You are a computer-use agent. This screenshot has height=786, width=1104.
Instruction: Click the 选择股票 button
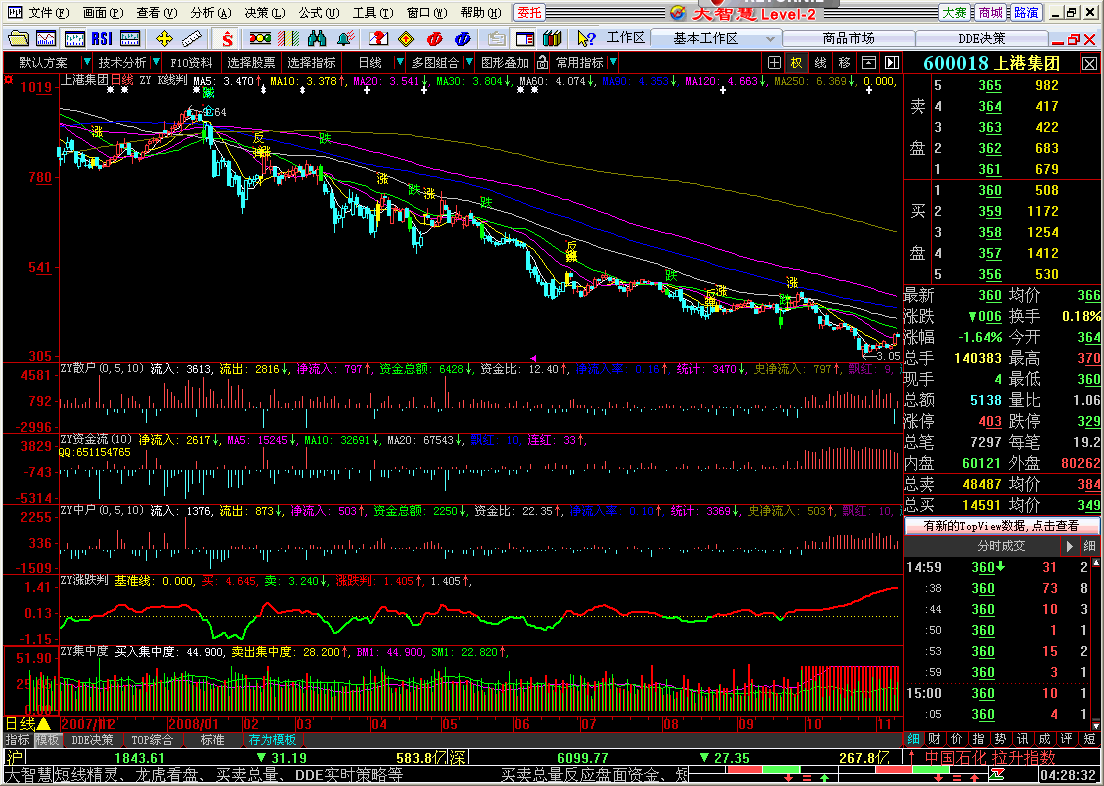(x=251, y=63)
